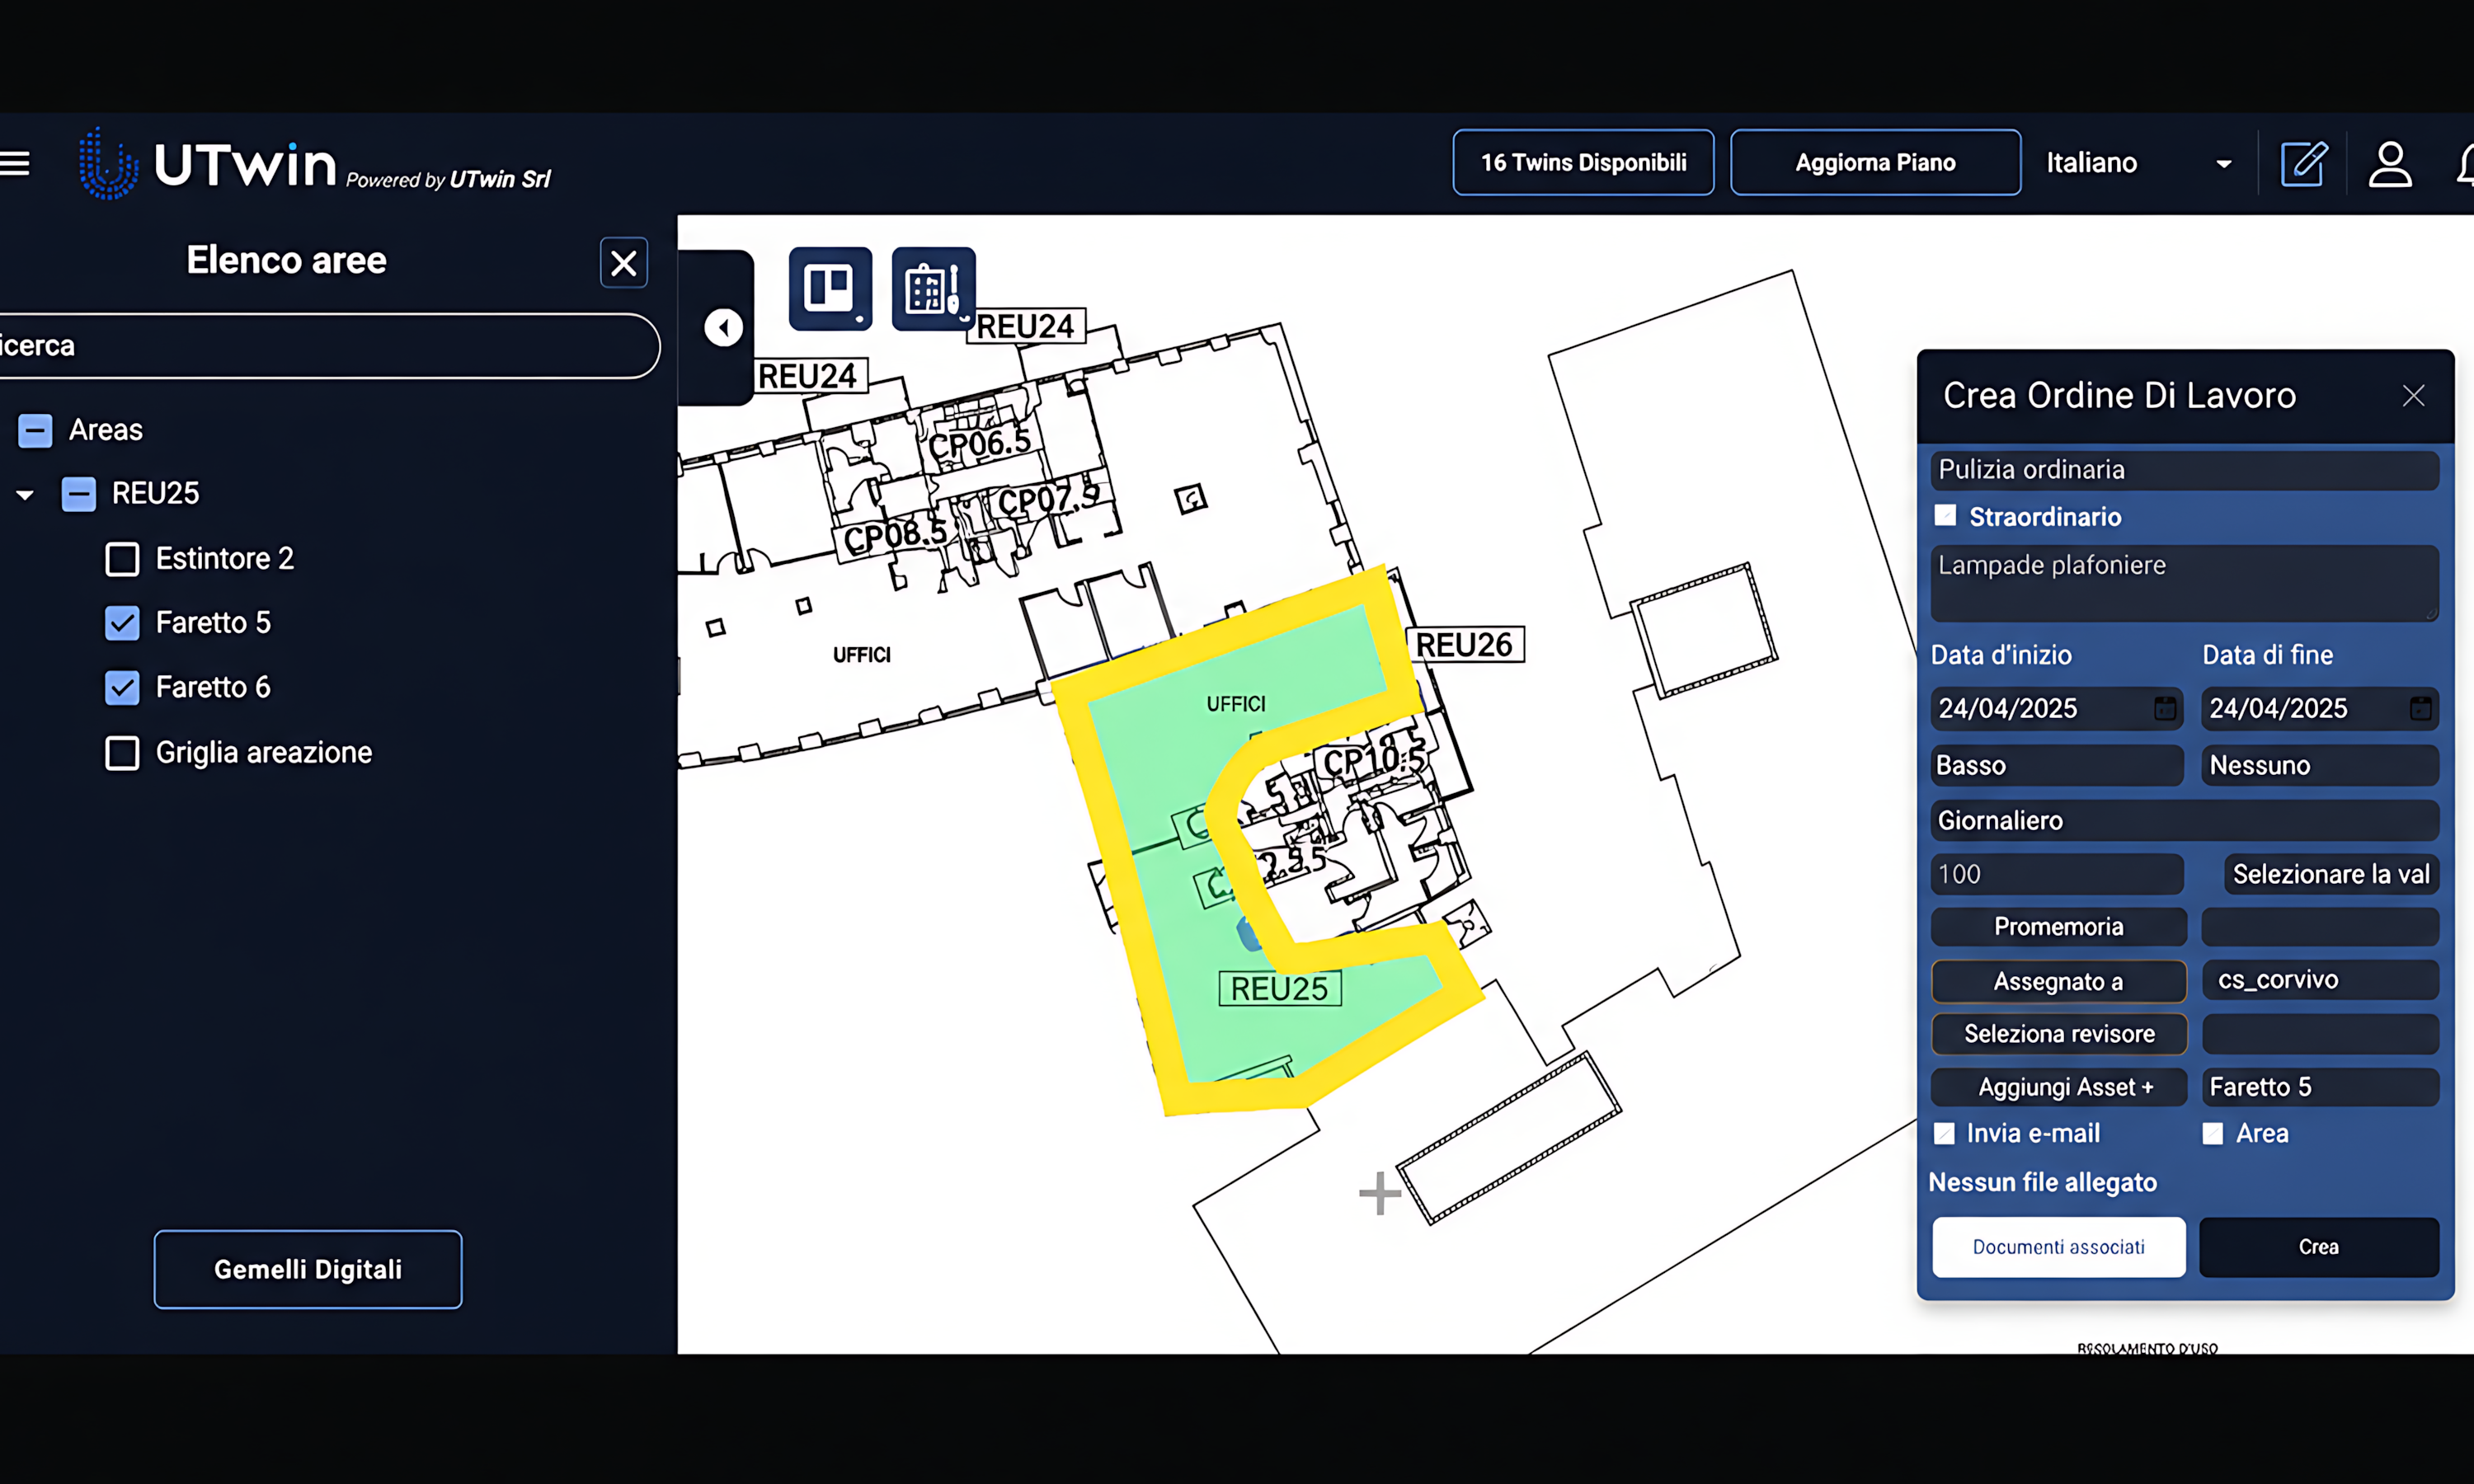The width and height of the screenshot is (2474, 1484).
Task: Select the Estintore 2 tree item text
Action: [225, 559]
